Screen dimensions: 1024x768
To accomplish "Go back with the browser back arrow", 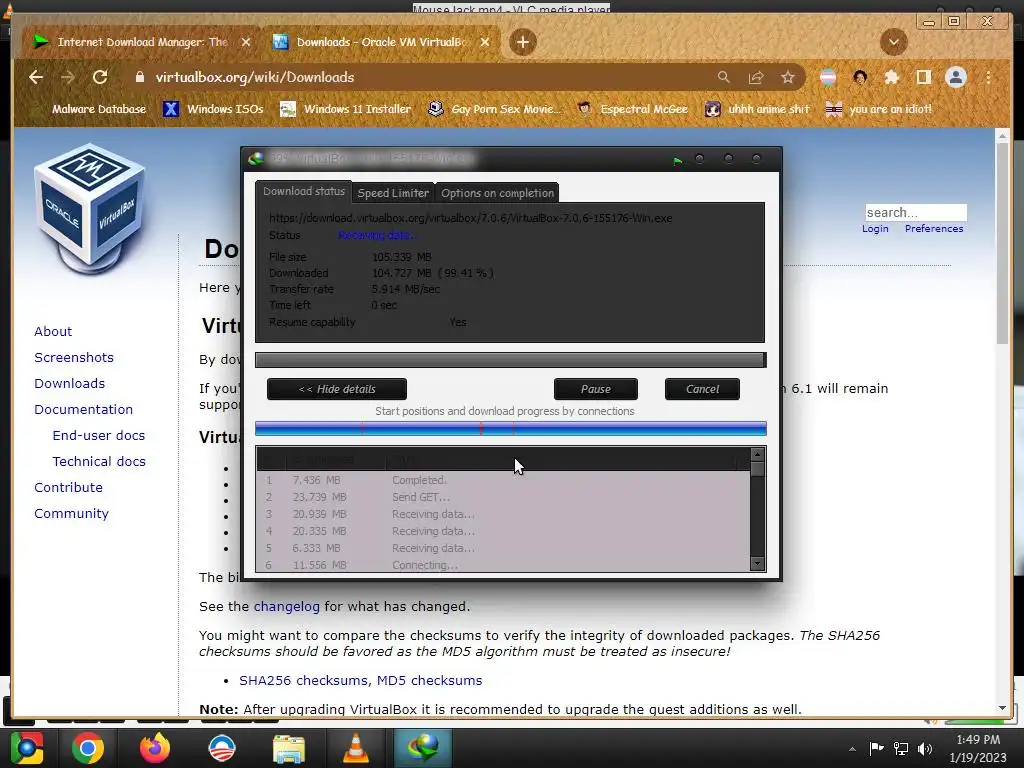I will click(36, 77).
